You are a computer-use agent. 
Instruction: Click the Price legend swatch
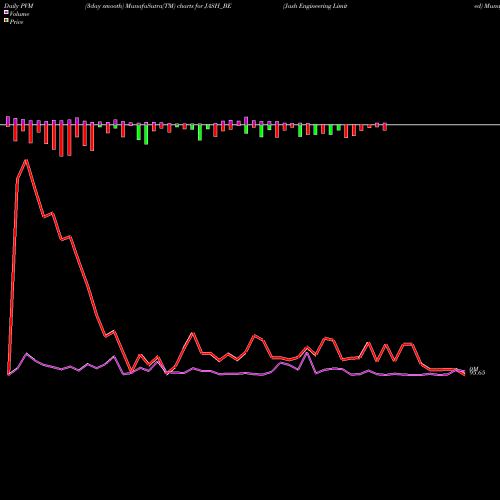point(6,21)
